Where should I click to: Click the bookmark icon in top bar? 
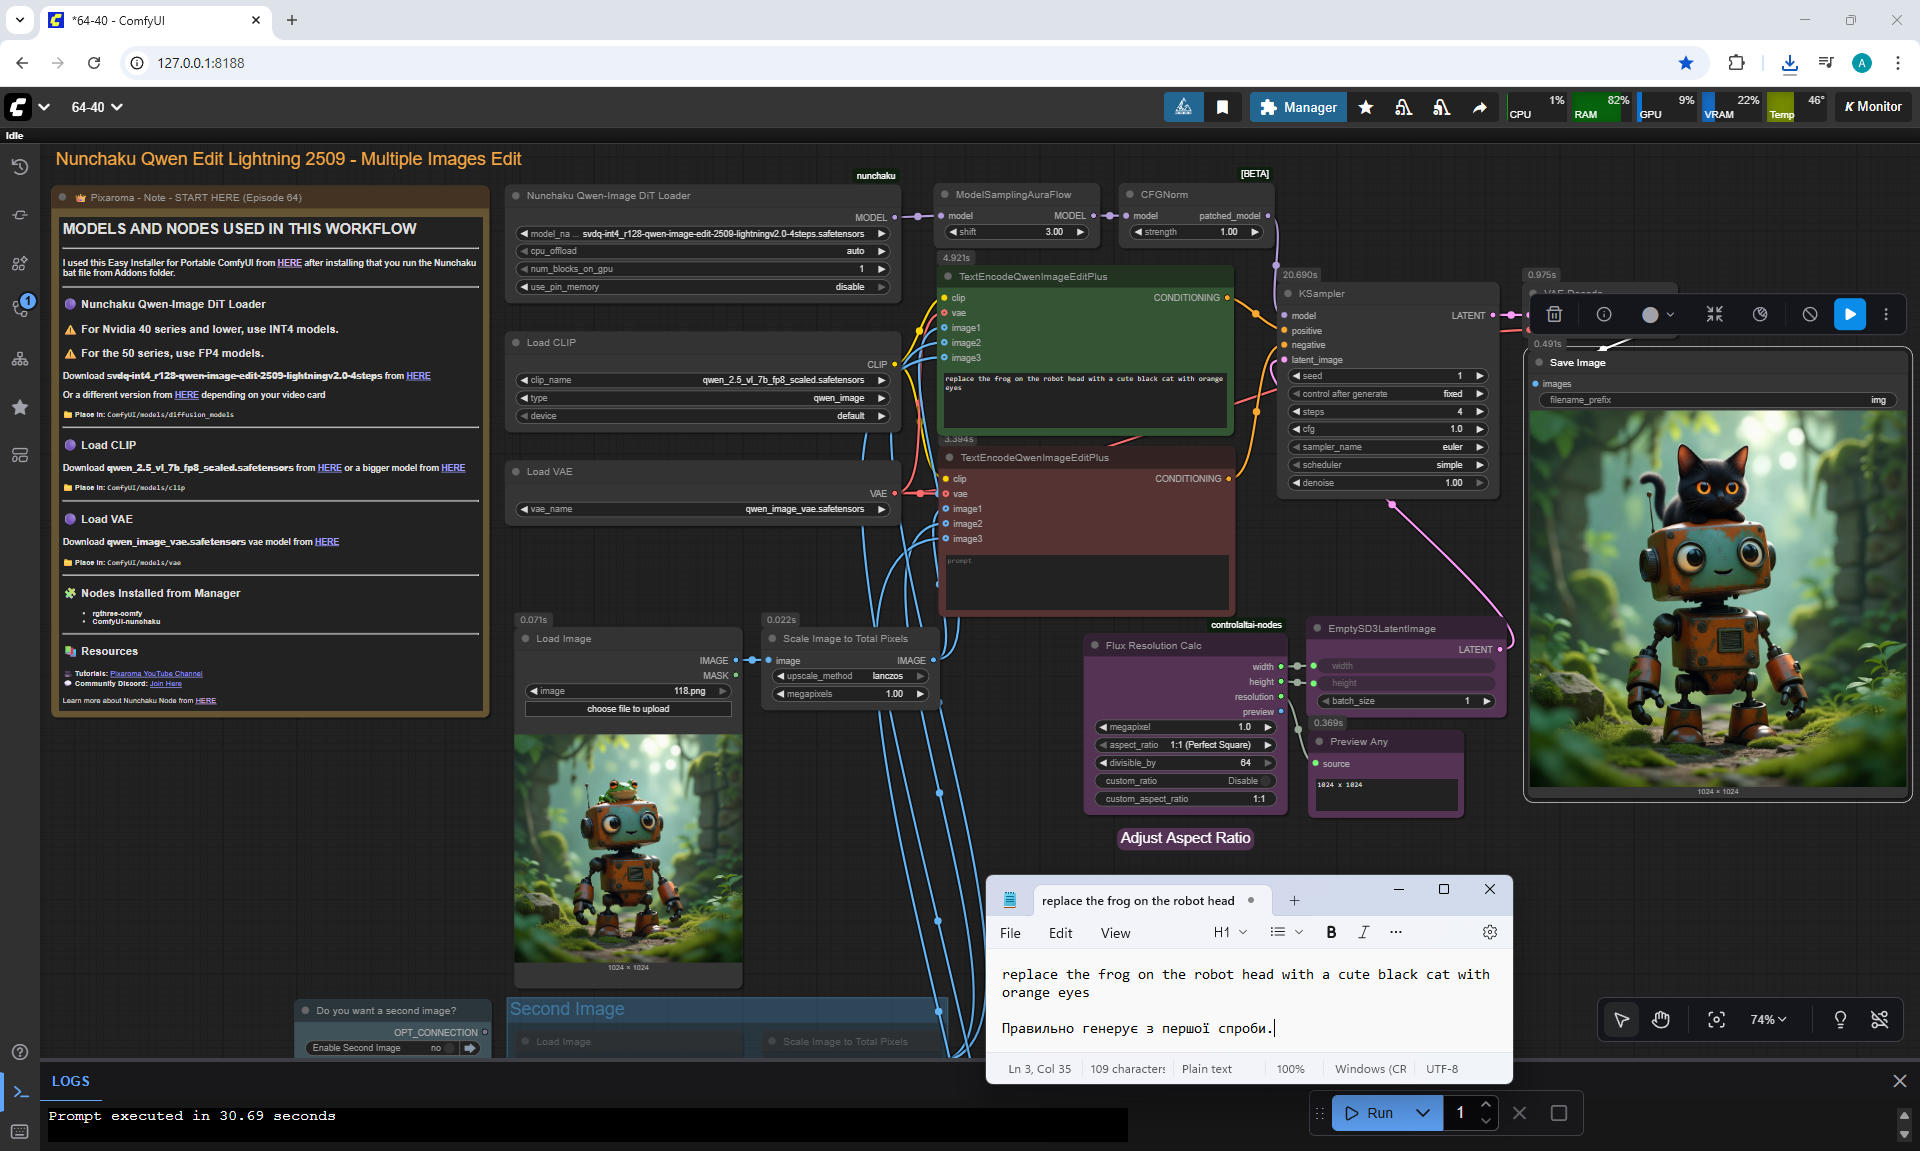[x=1222, y=107]
